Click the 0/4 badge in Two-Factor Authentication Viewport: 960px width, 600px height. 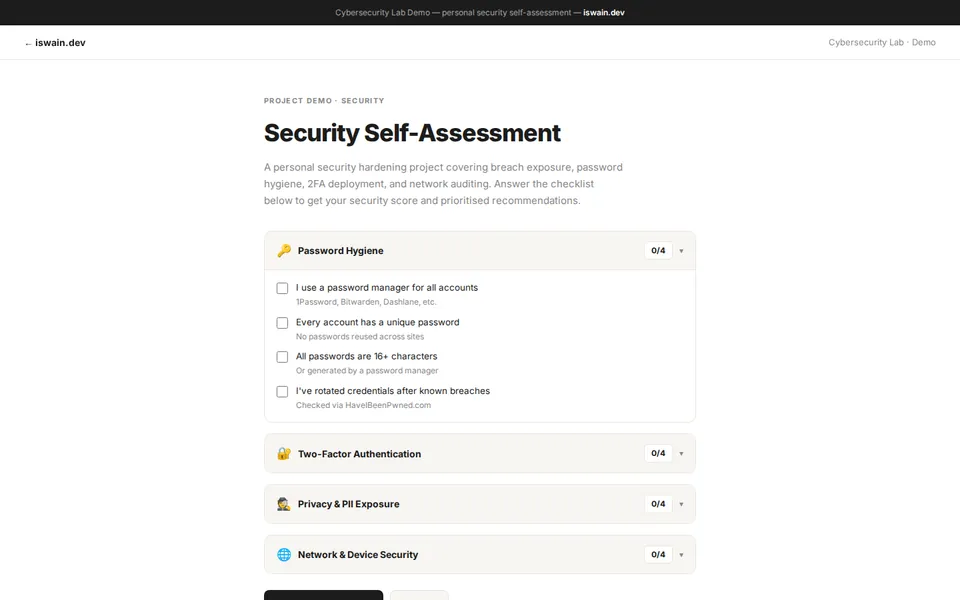tap(658, 453)
